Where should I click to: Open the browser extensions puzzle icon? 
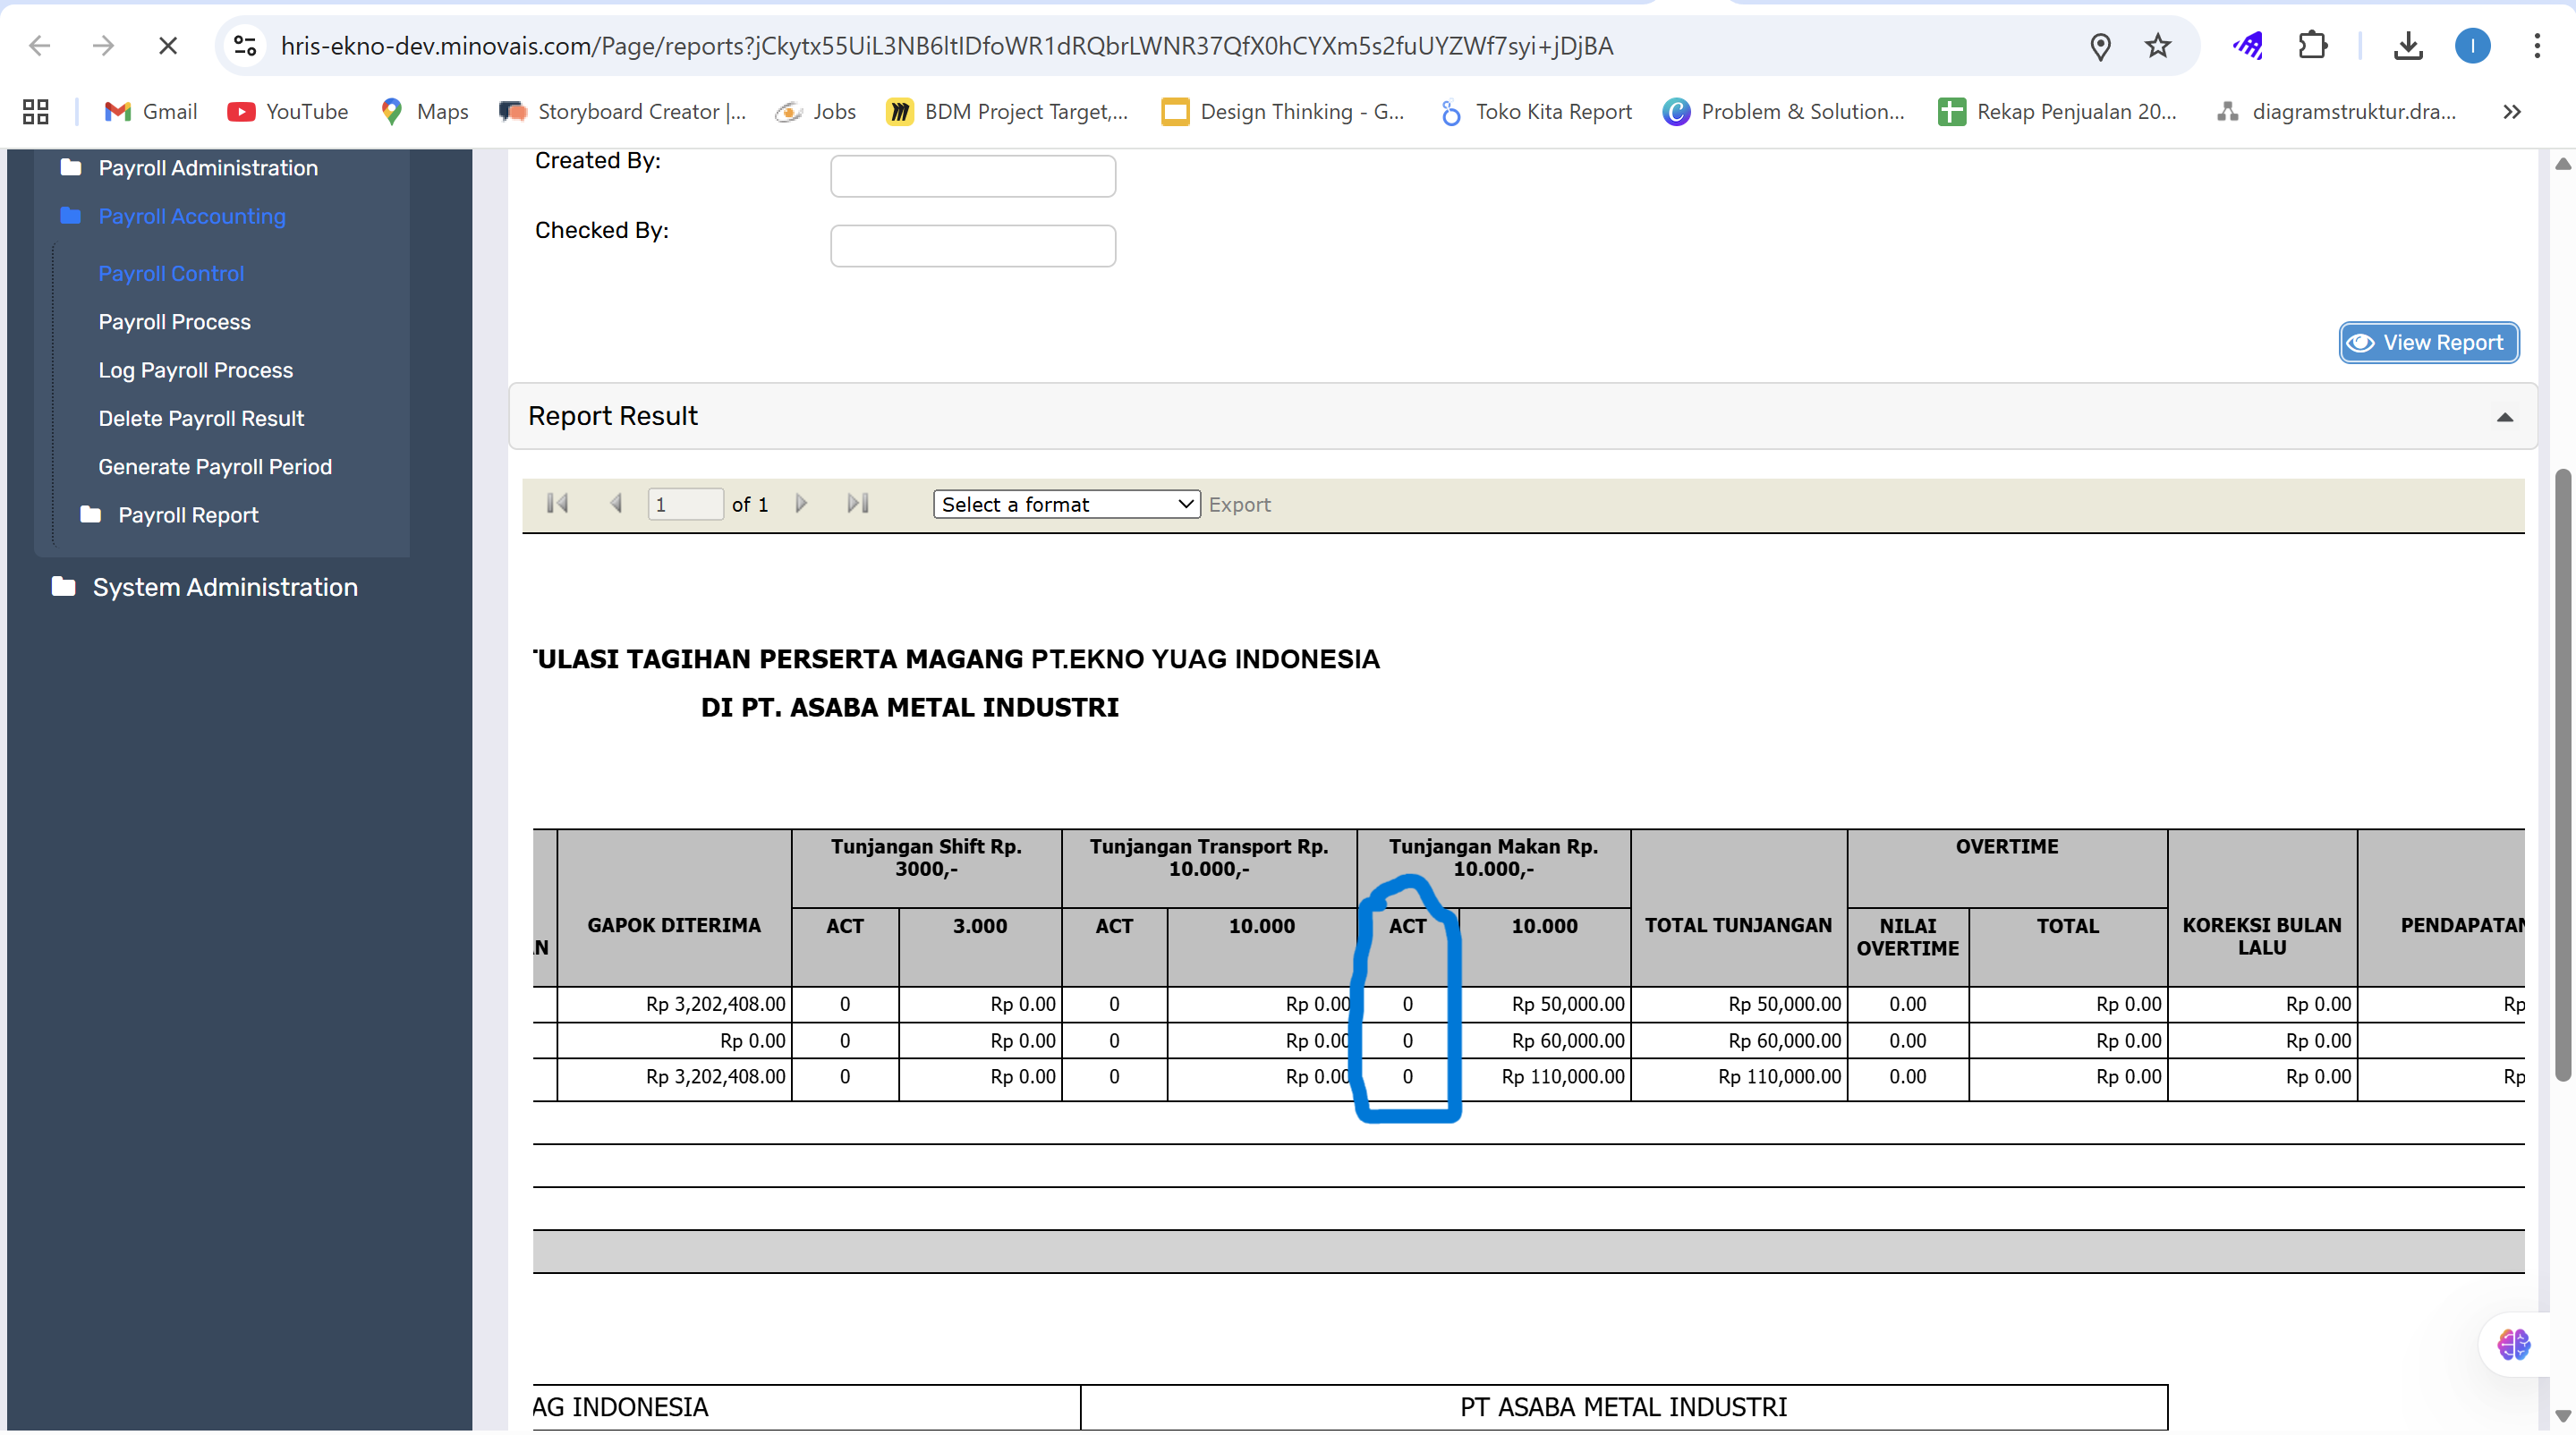click(2312, 46)
